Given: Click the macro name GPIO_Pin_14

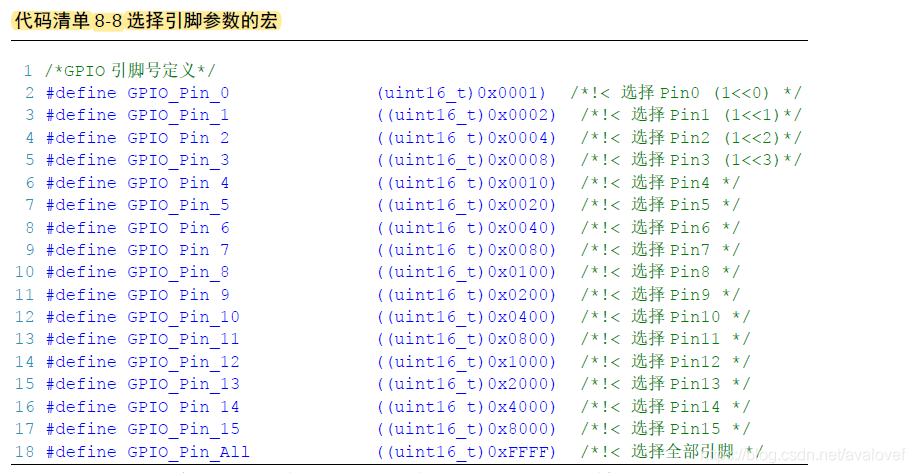Looking at the screenshot, I should [x=184, y=407].
